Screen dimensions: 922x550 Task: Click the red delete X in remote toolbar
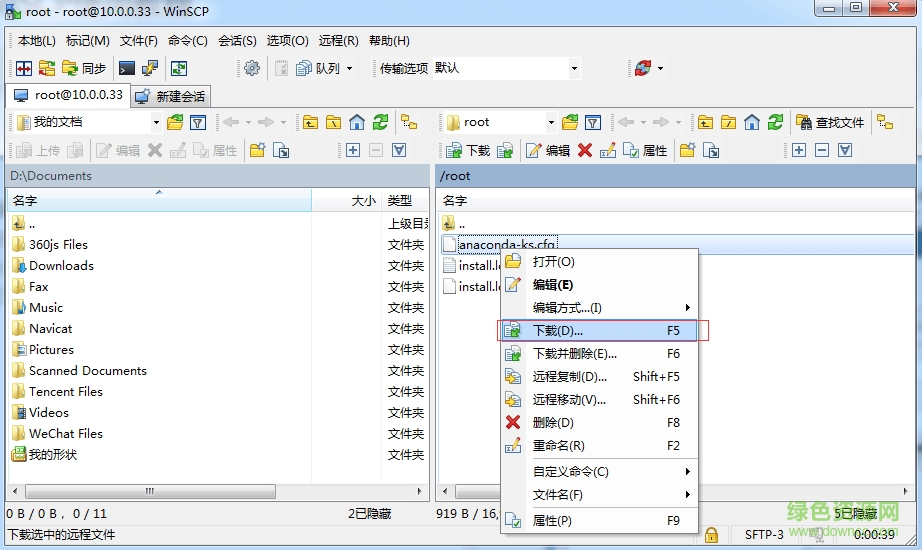585,150
